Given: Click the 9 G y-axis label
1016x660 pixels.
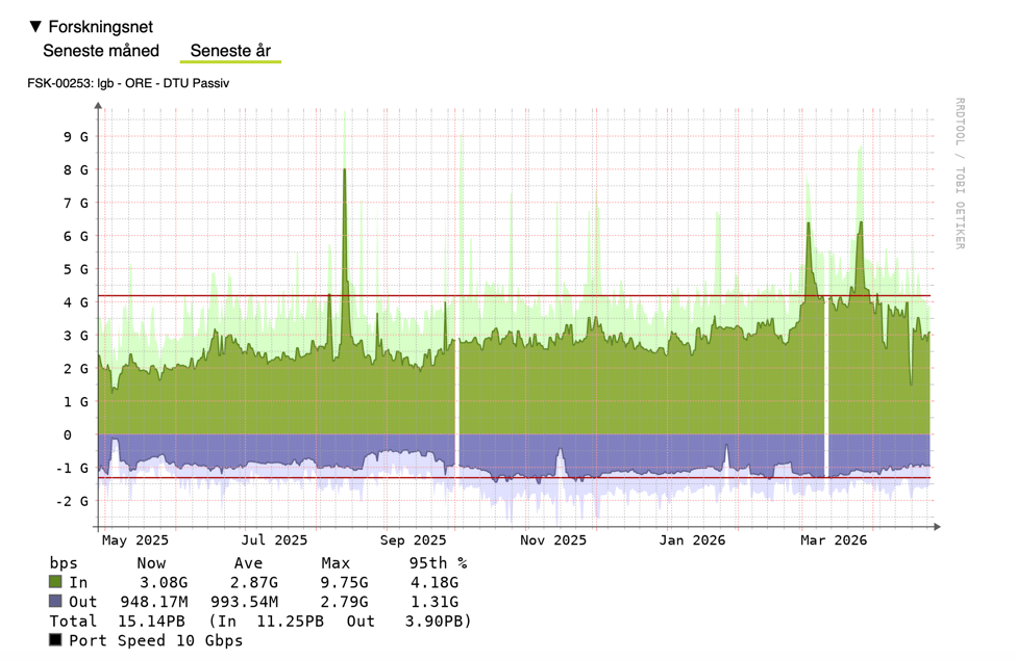Looking at the screenshot, I should click(76, 136).
